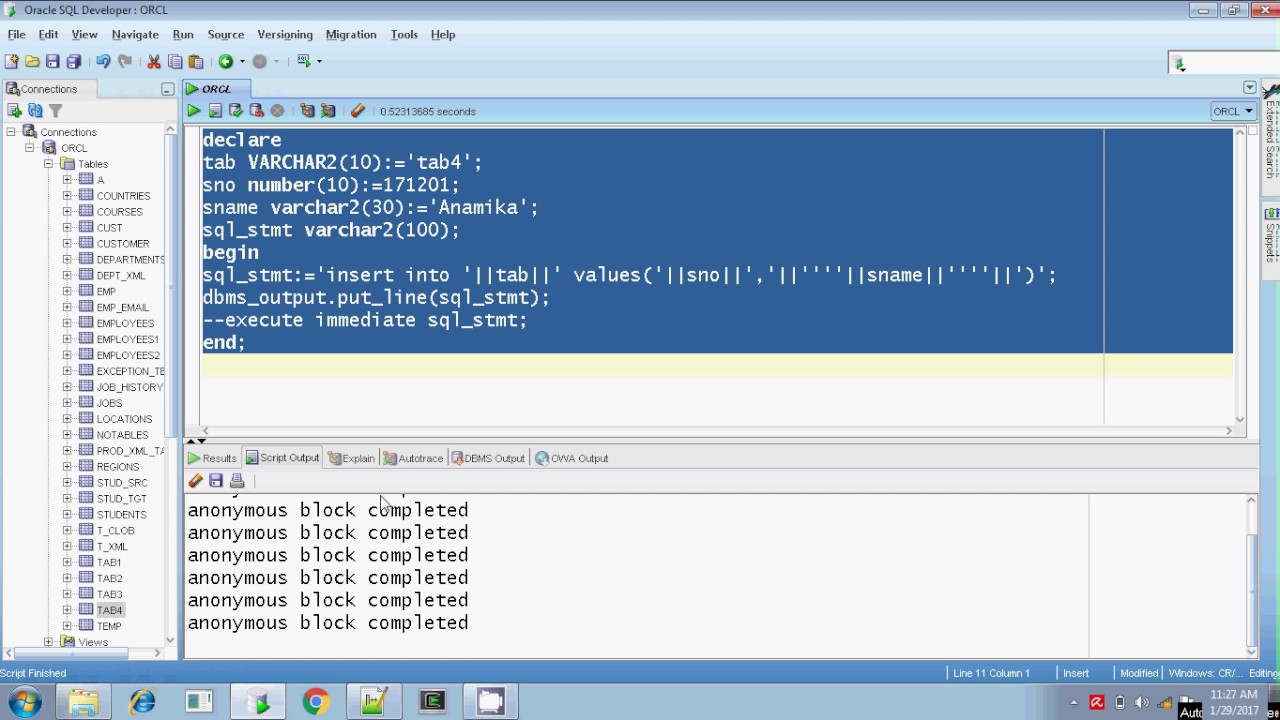The width and height of the screenshot is (1280, 720).
Task: Open the Navigate menu
Action: (135, 34)
